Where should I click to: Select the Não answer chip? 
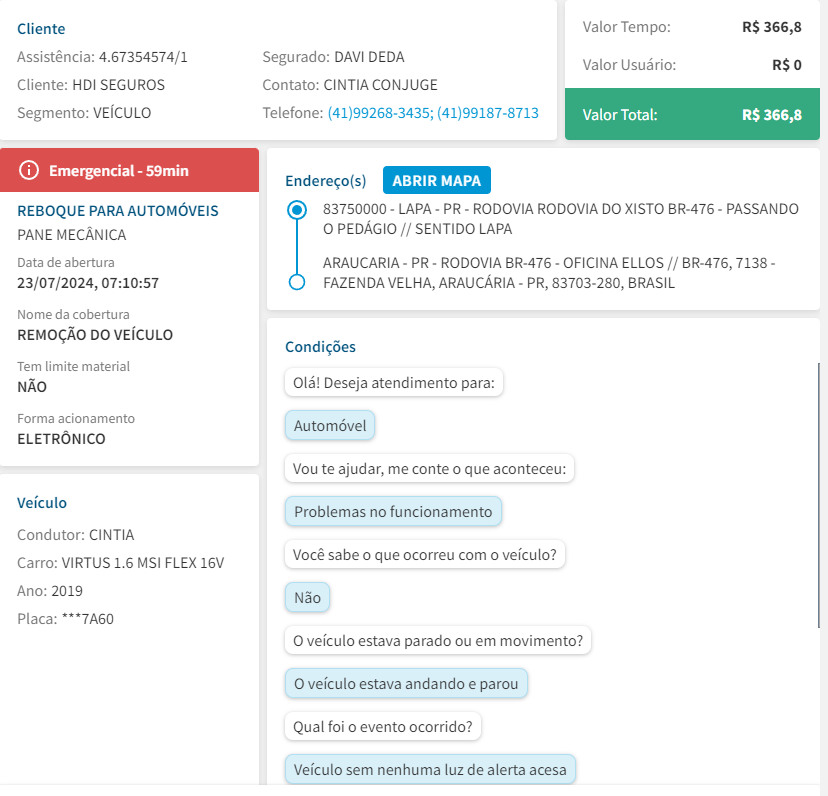[307, 598]
